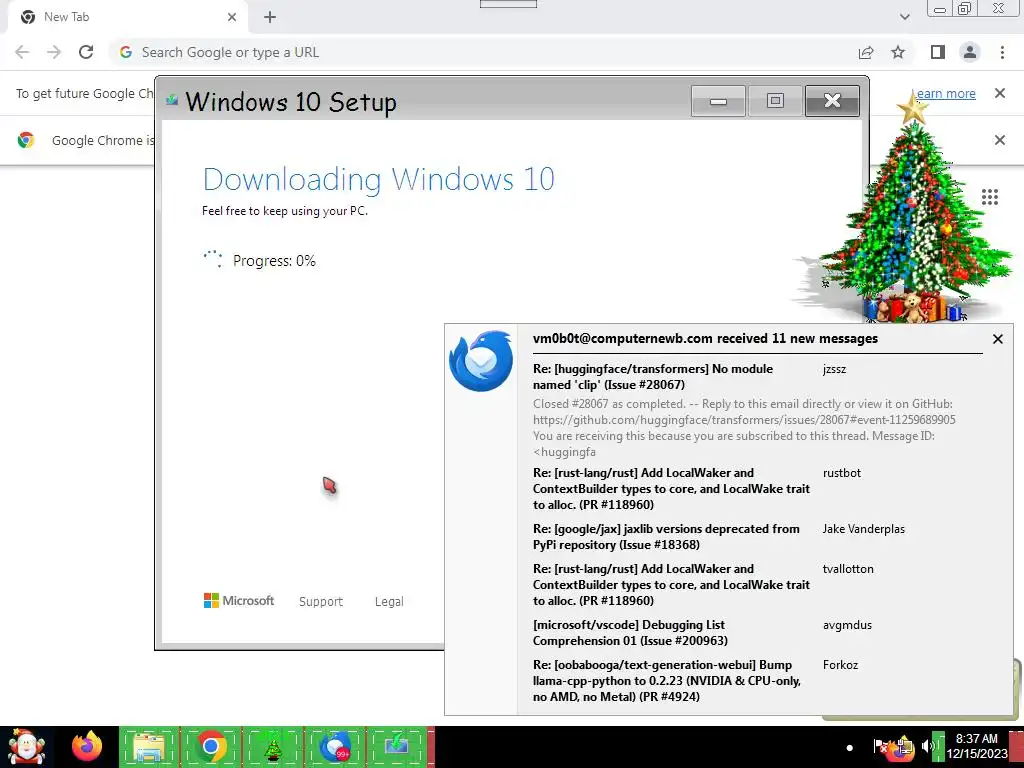Click sender name avgmdus

coord(847,625)
